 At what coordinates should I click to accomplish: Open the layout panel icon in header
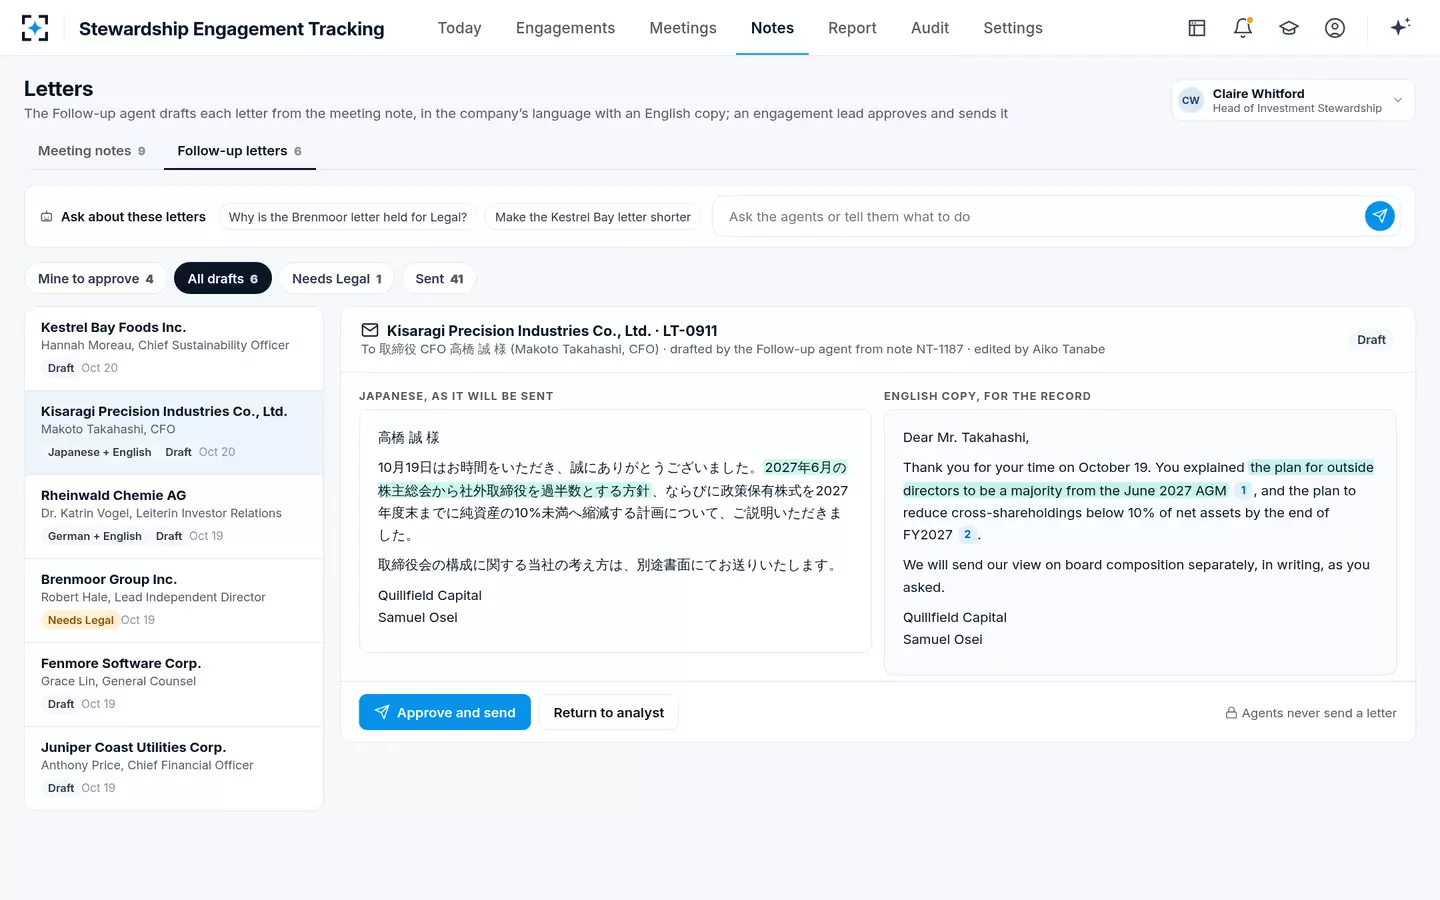point(1197,28)
